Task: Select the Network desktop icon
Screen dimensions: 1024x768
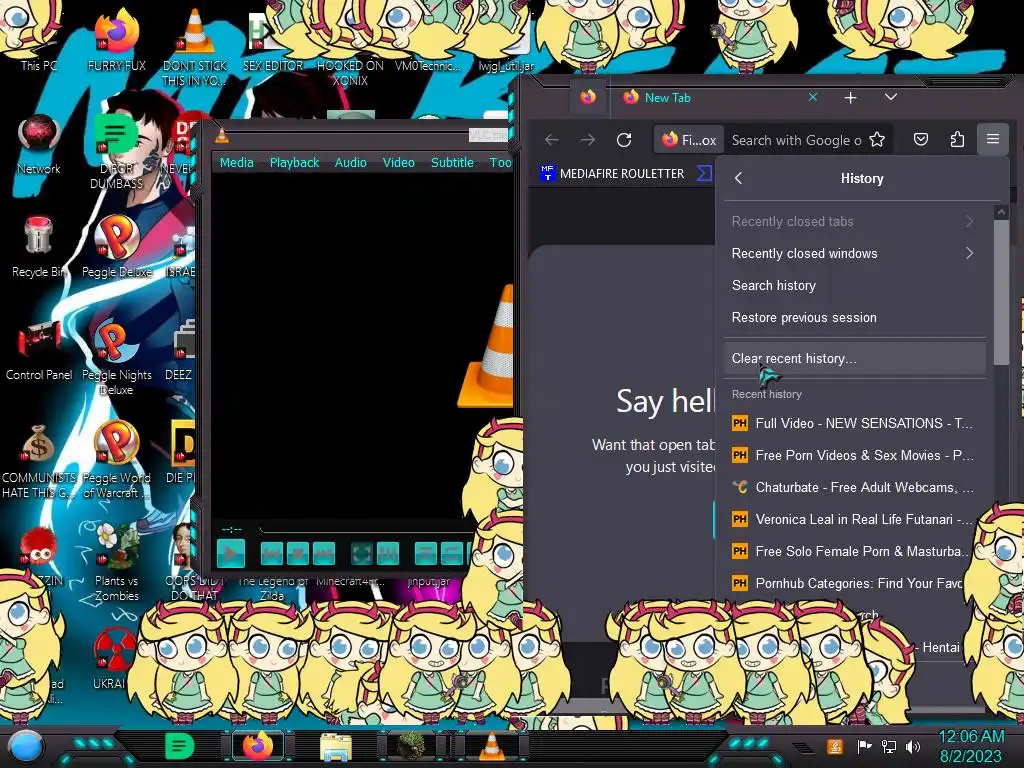Action: [x=39, y=144]
